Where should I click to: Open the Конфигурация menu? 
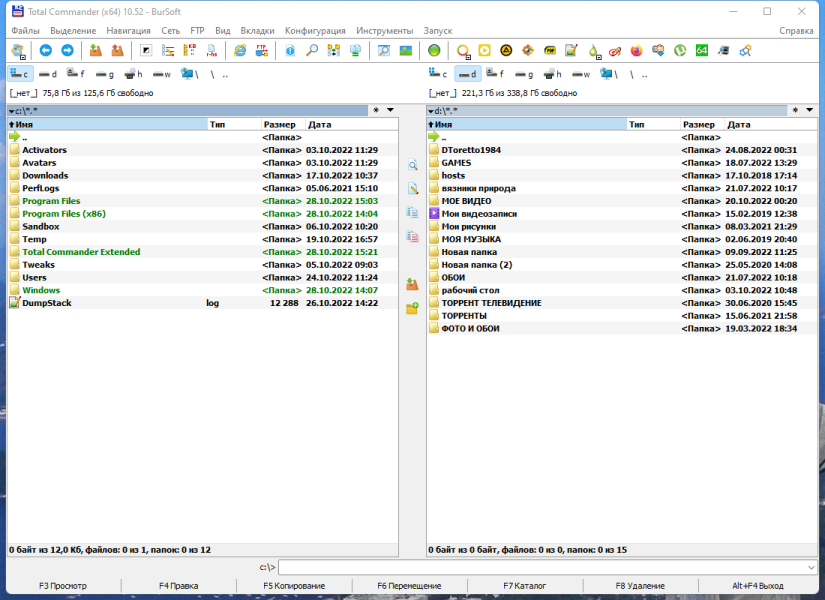[x=315, y=31]
